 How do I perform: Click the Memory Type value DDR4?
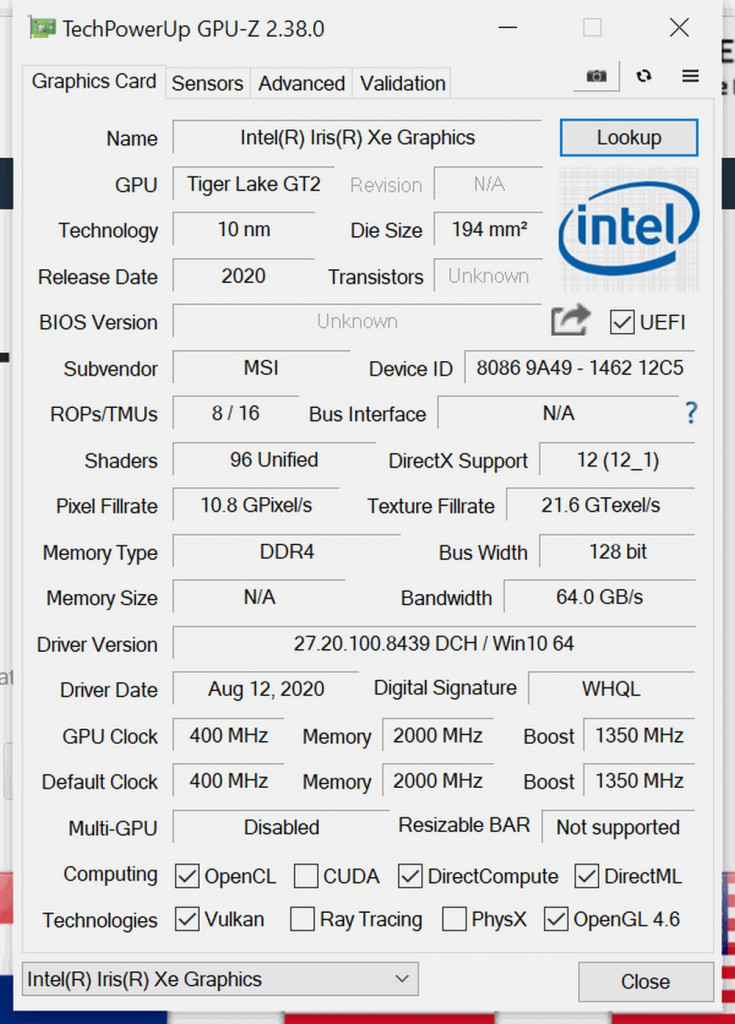[287, 552]
